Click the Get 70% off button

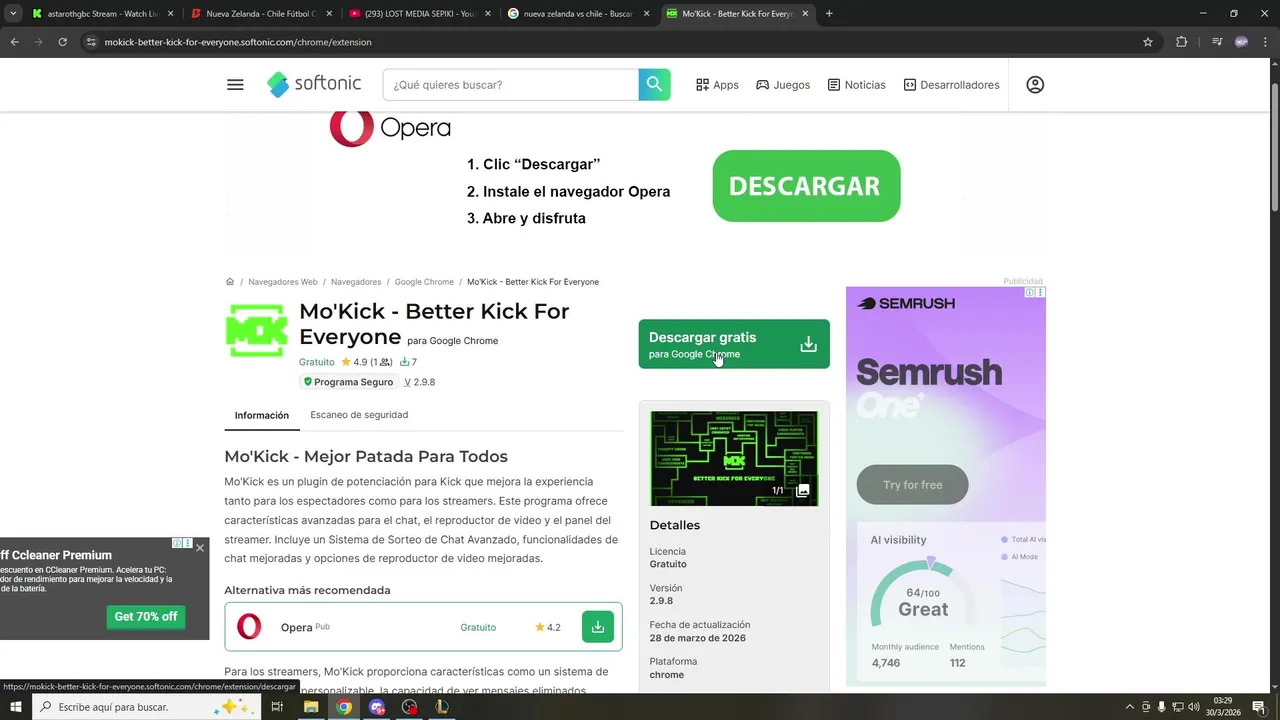(x=146, y=617)
